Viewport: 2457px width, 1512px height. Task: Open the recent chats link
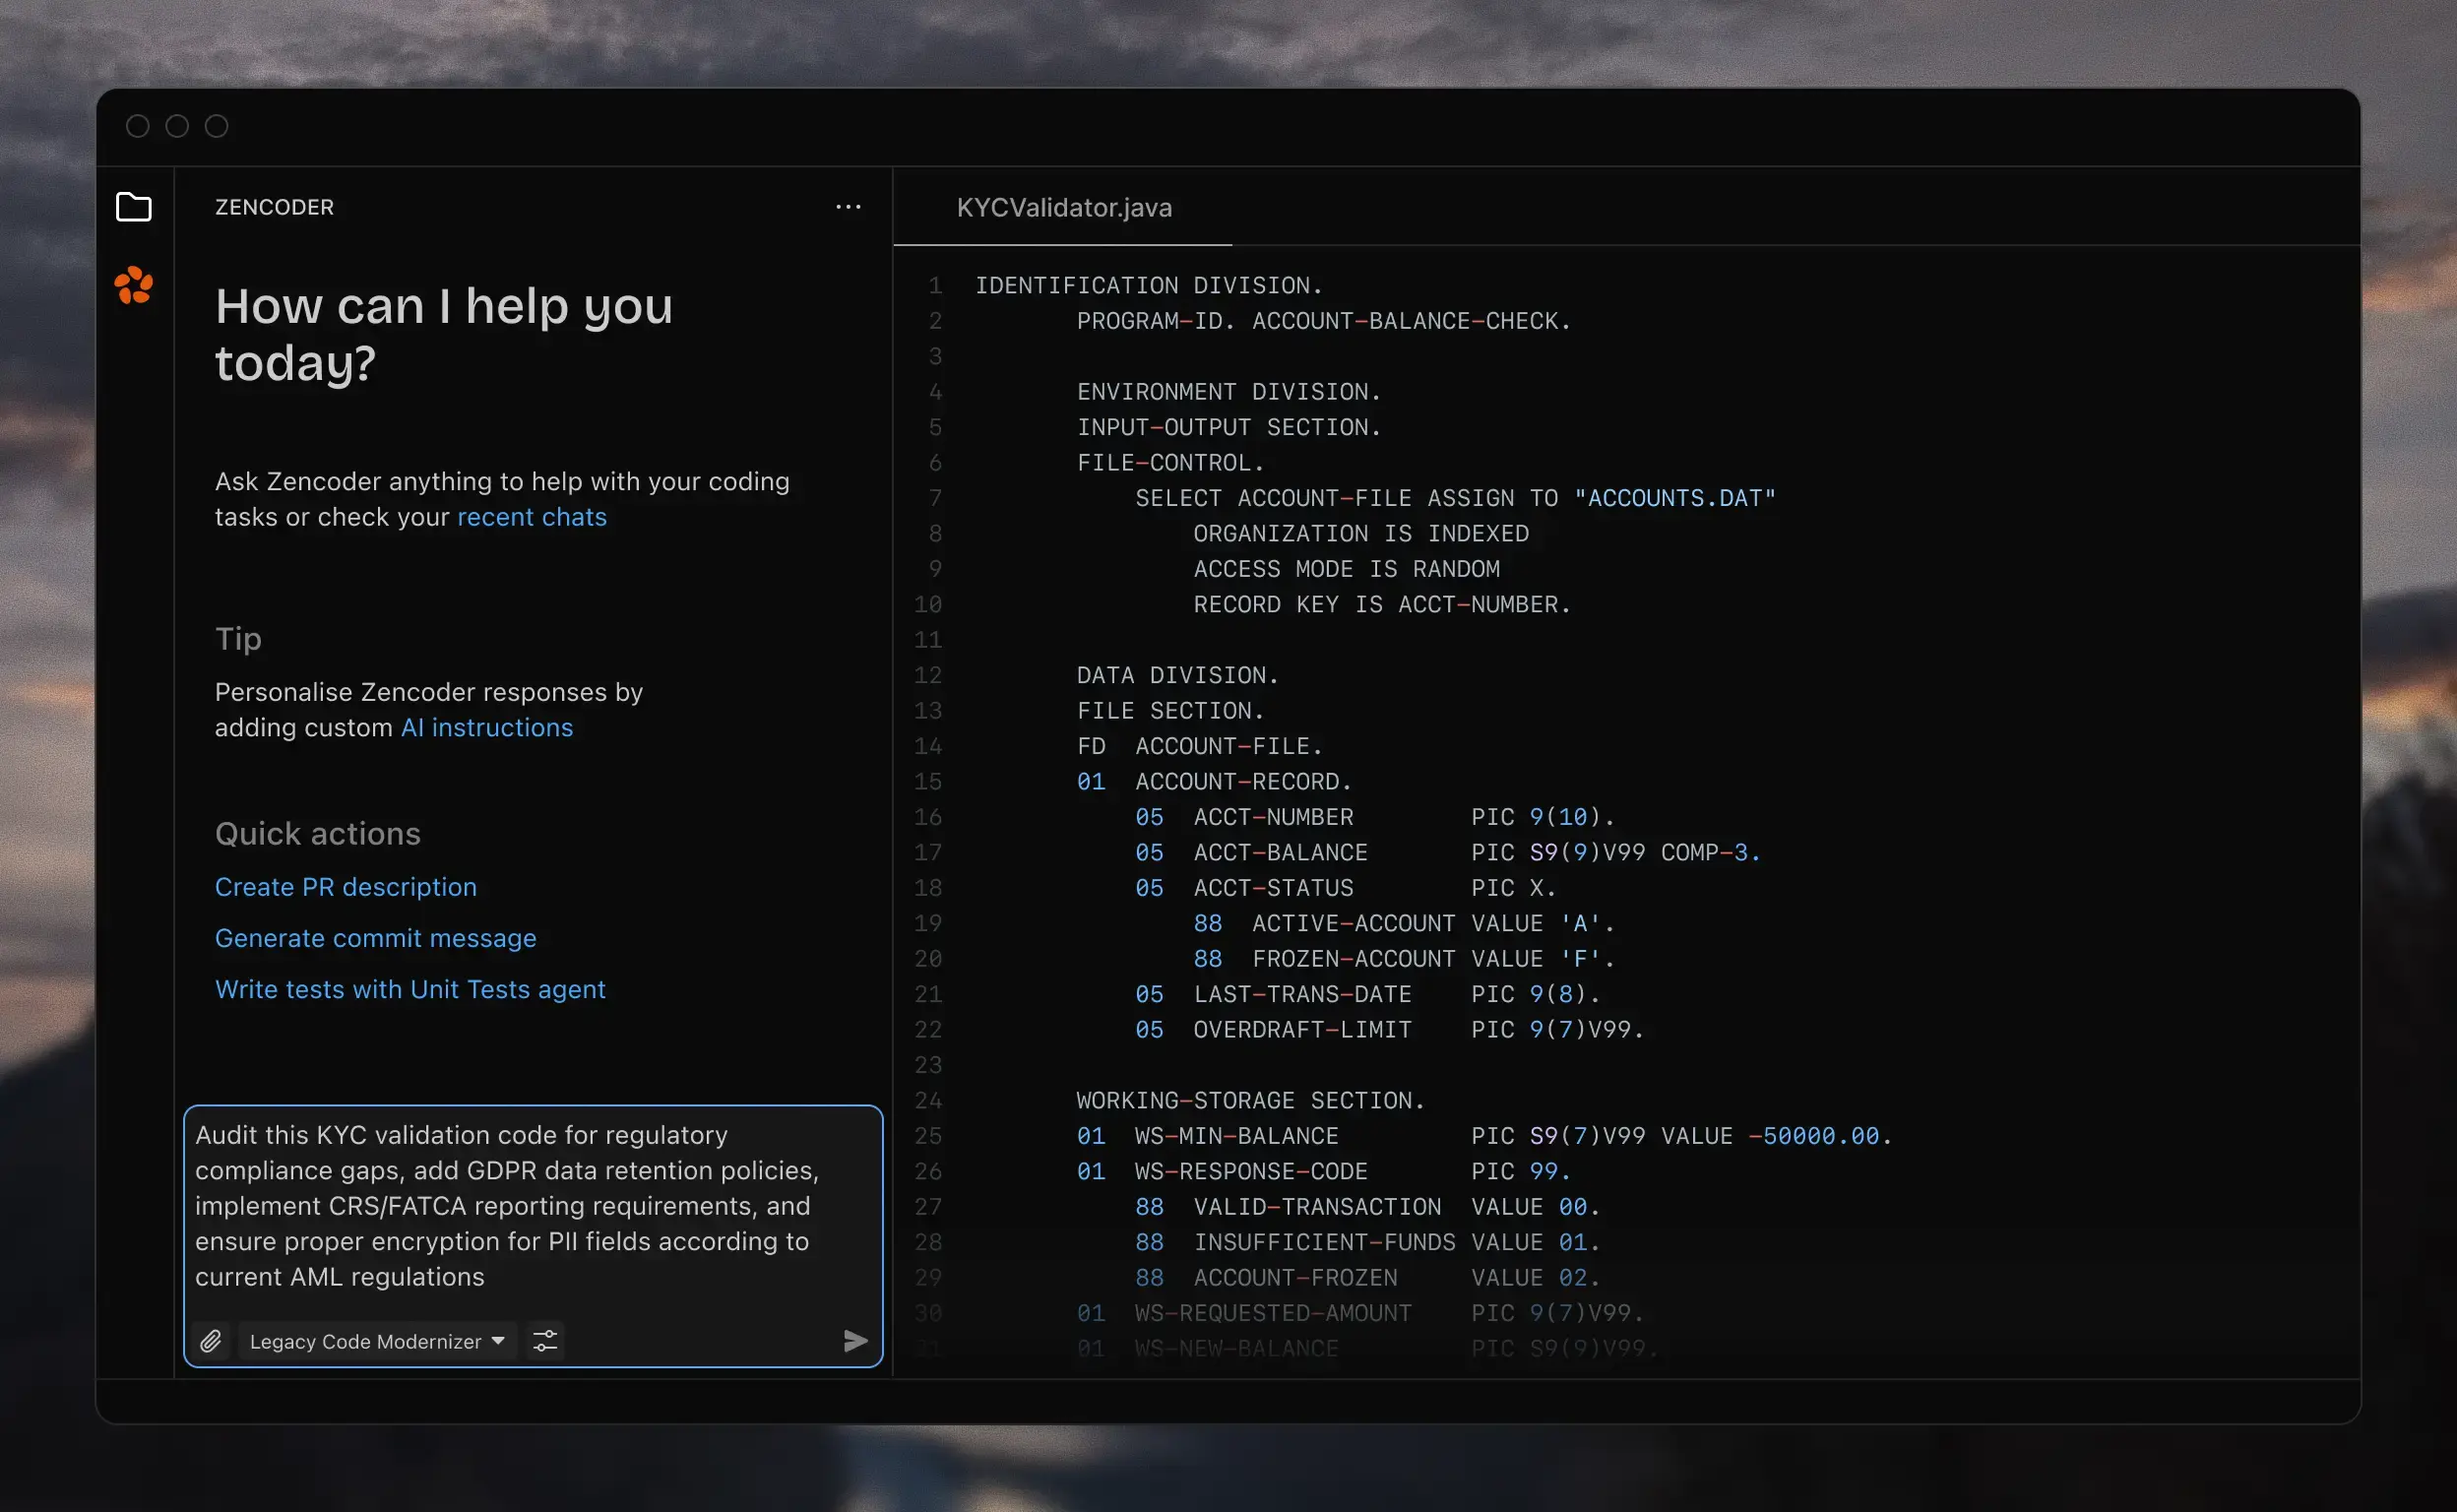[x=532, y=517]
